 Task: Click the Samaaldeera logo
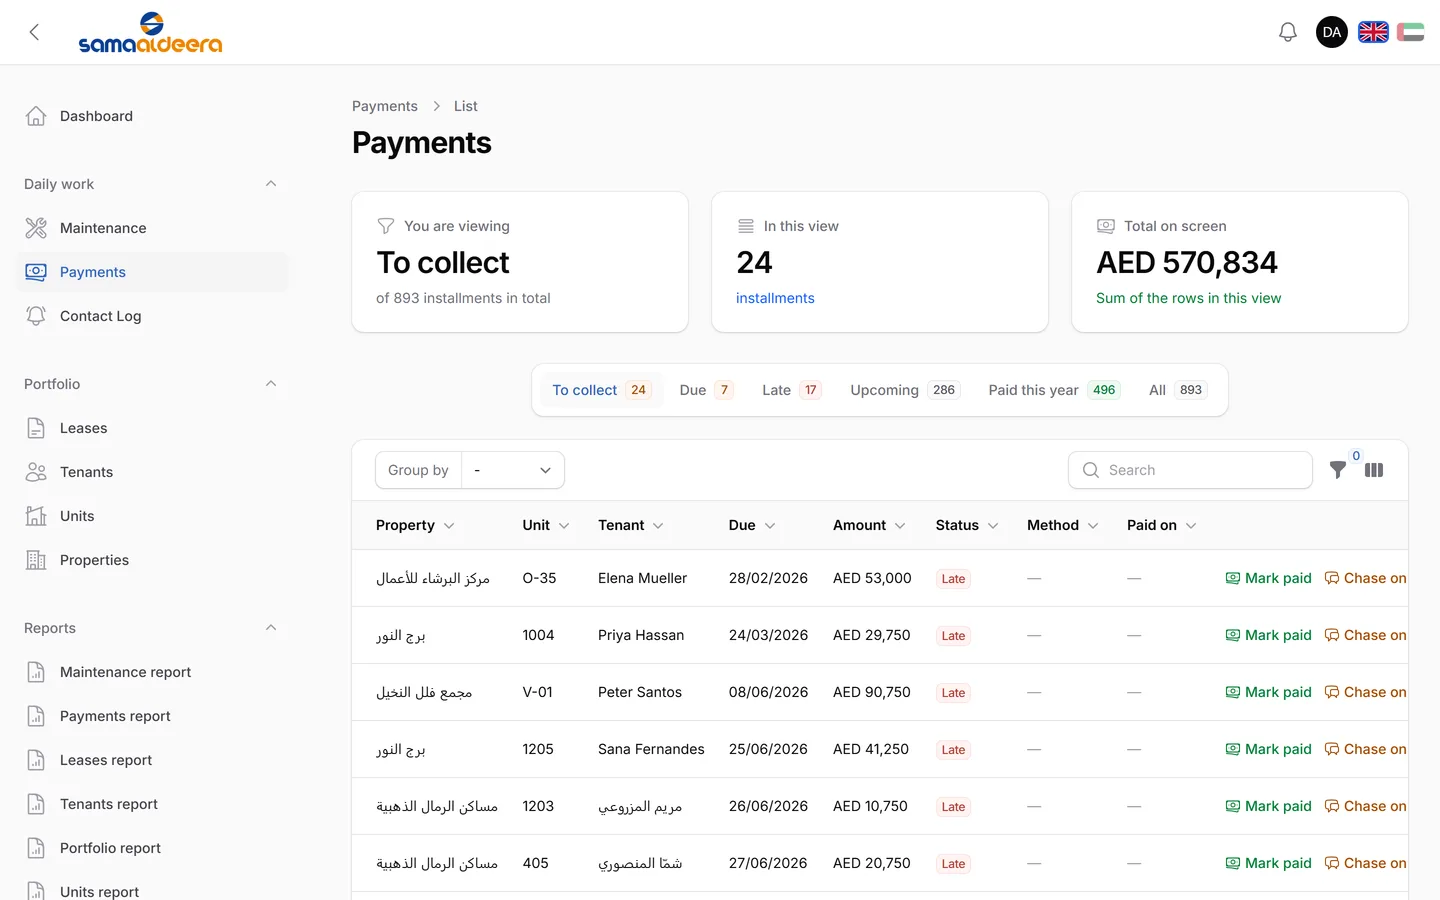tap(150, 32)
